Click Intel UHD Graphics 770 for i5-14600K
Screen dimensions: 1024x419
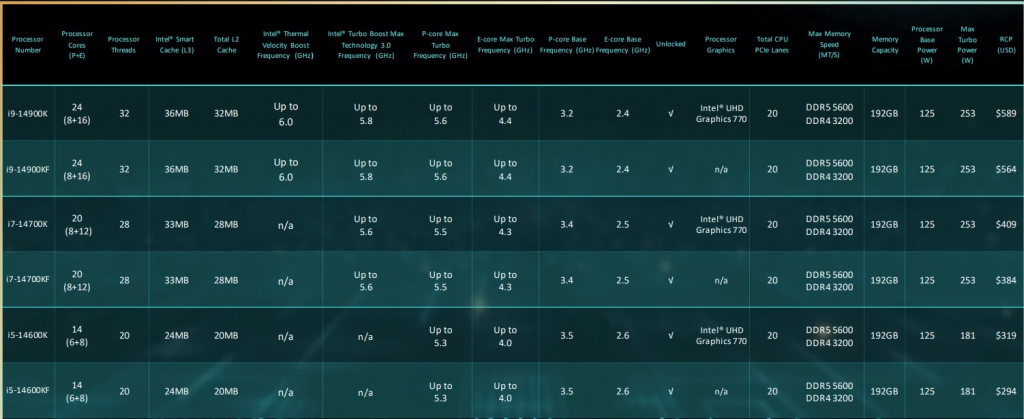721,335
